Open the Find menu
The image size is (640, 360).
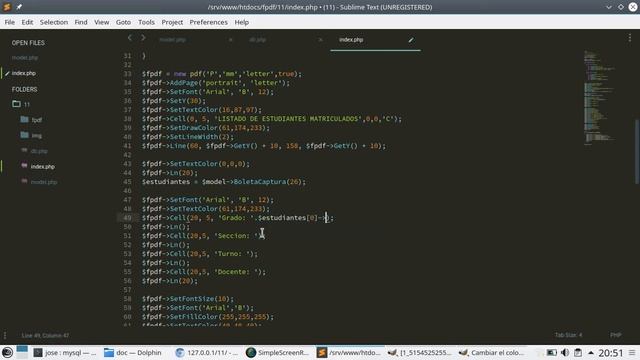click(x=81, y=22)
